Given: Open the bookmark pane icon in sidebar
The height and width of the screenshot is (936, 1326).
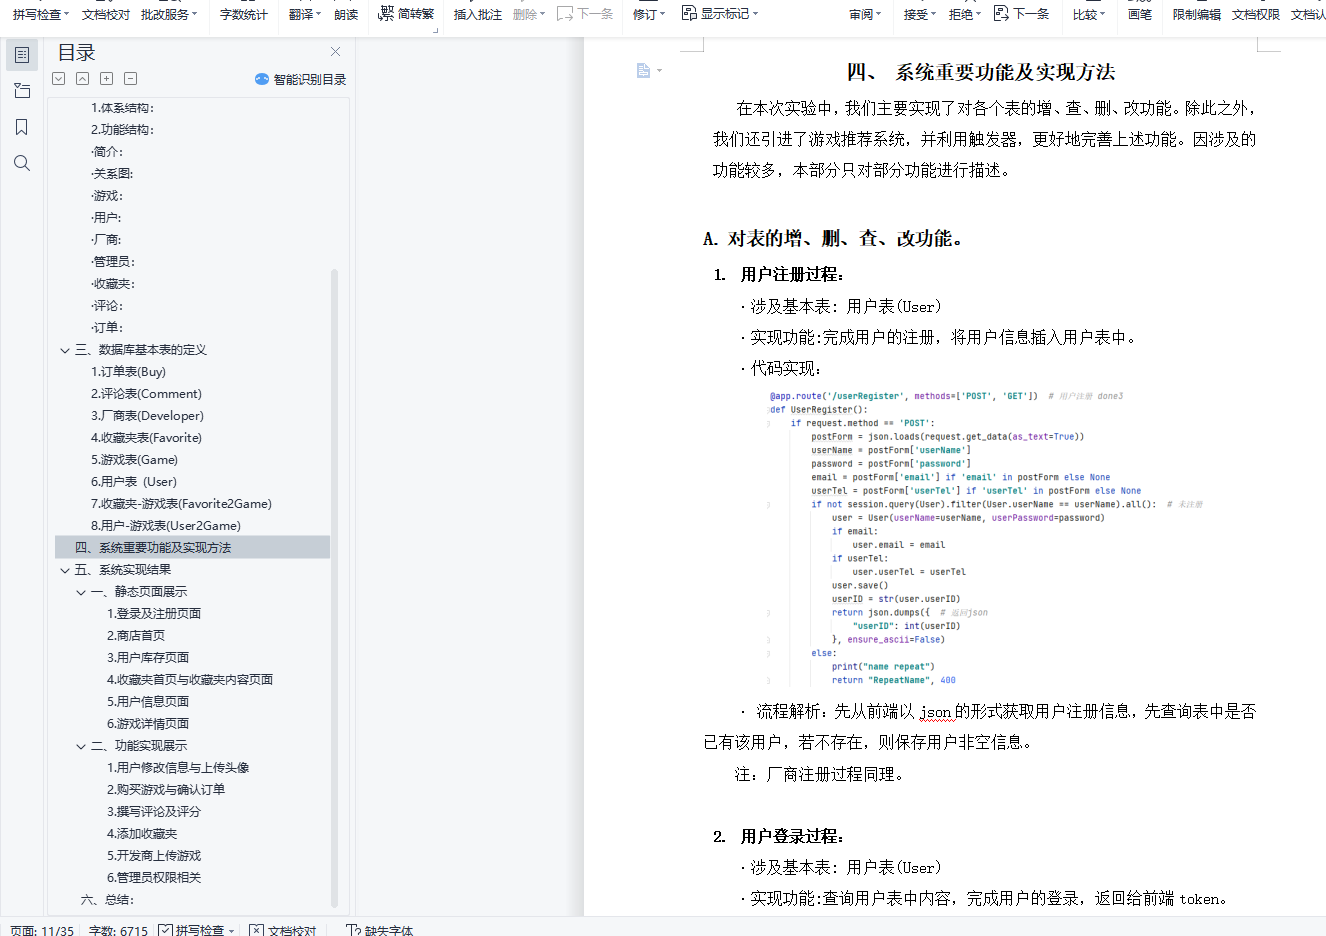Looking at the screenshot, I should (x=22, y=127).
